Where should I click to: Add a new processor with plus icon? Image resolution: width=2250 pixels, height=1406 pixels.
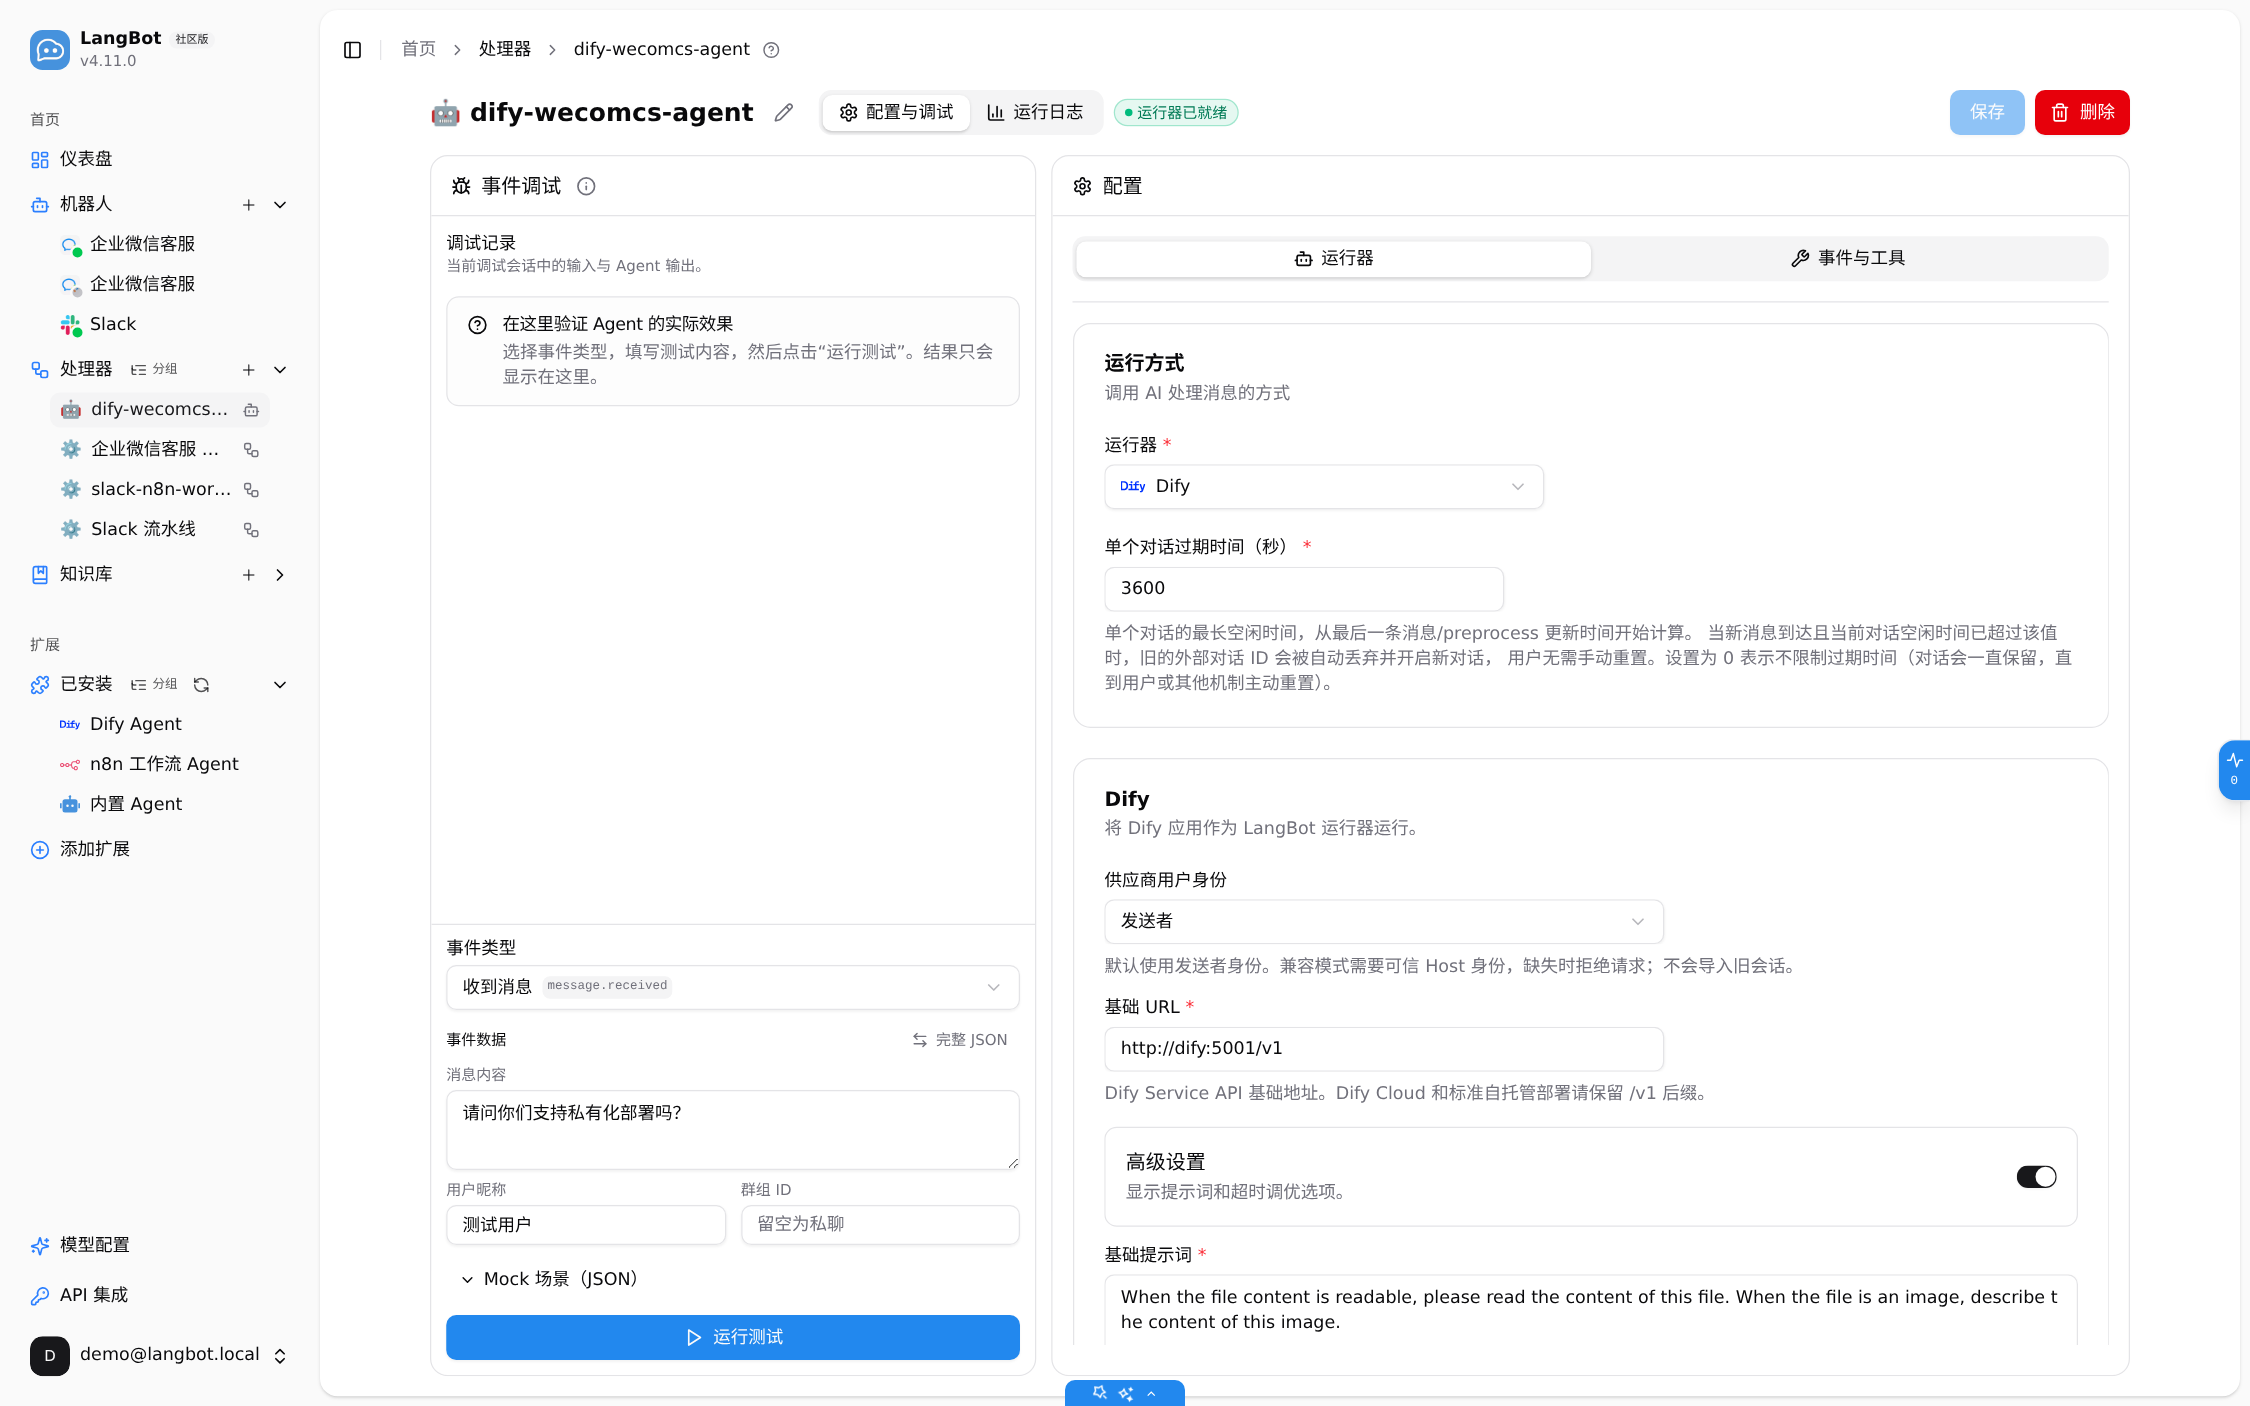[249, 370]
